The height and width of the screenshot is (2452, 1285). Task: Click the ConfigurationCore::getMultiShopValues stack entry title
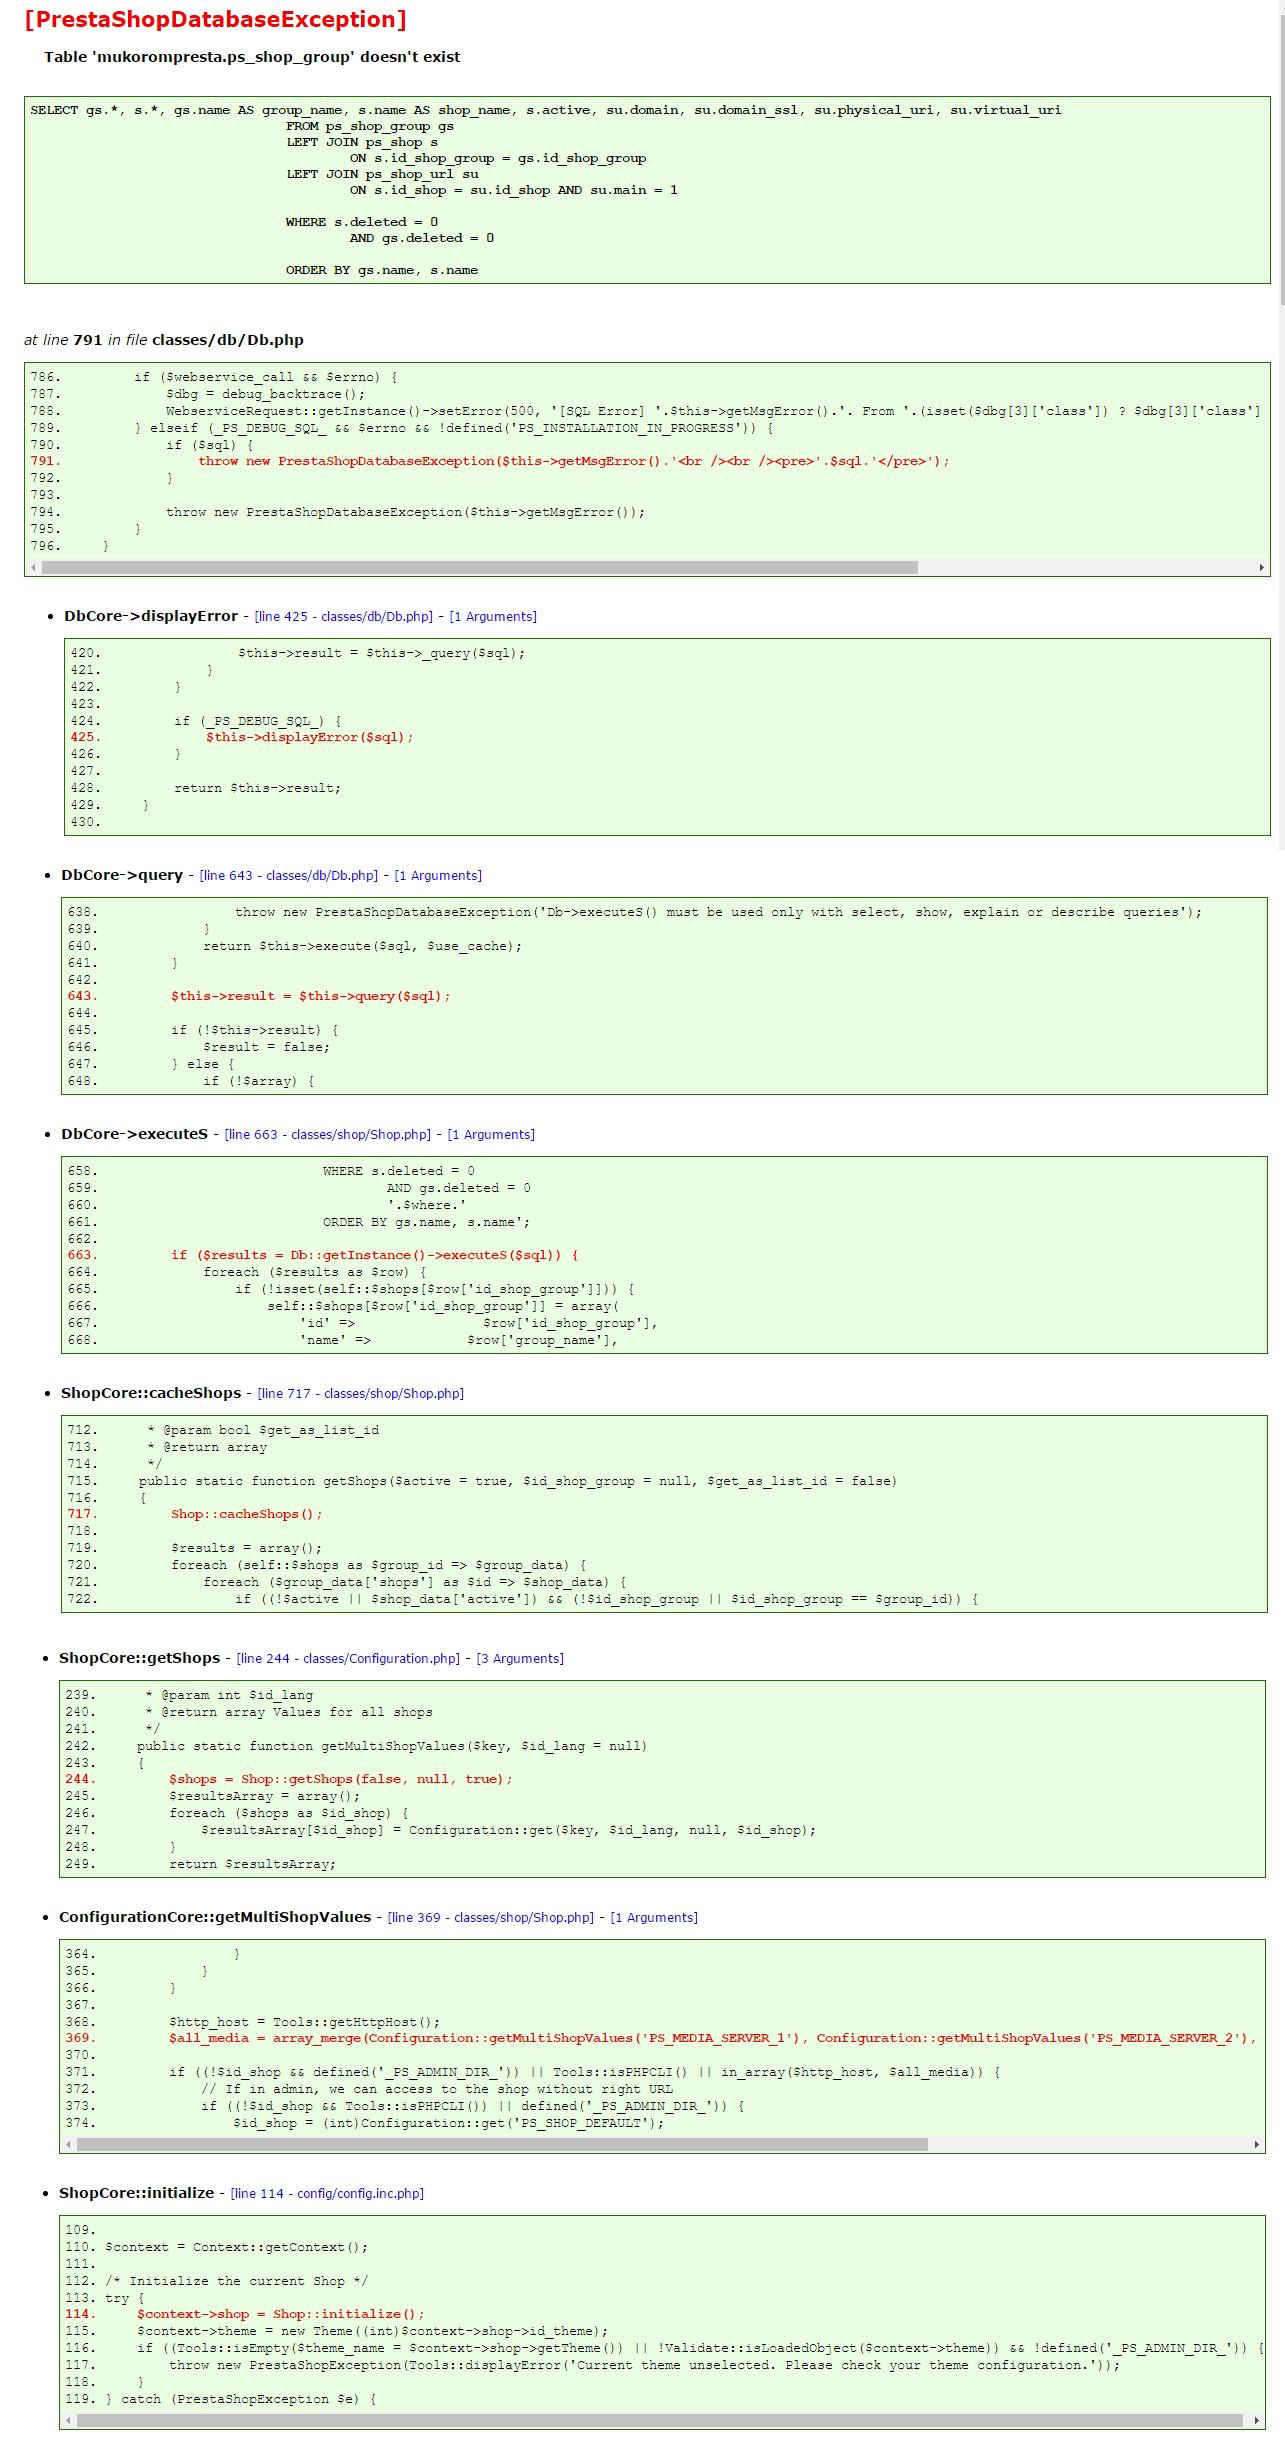point(215,1917)
